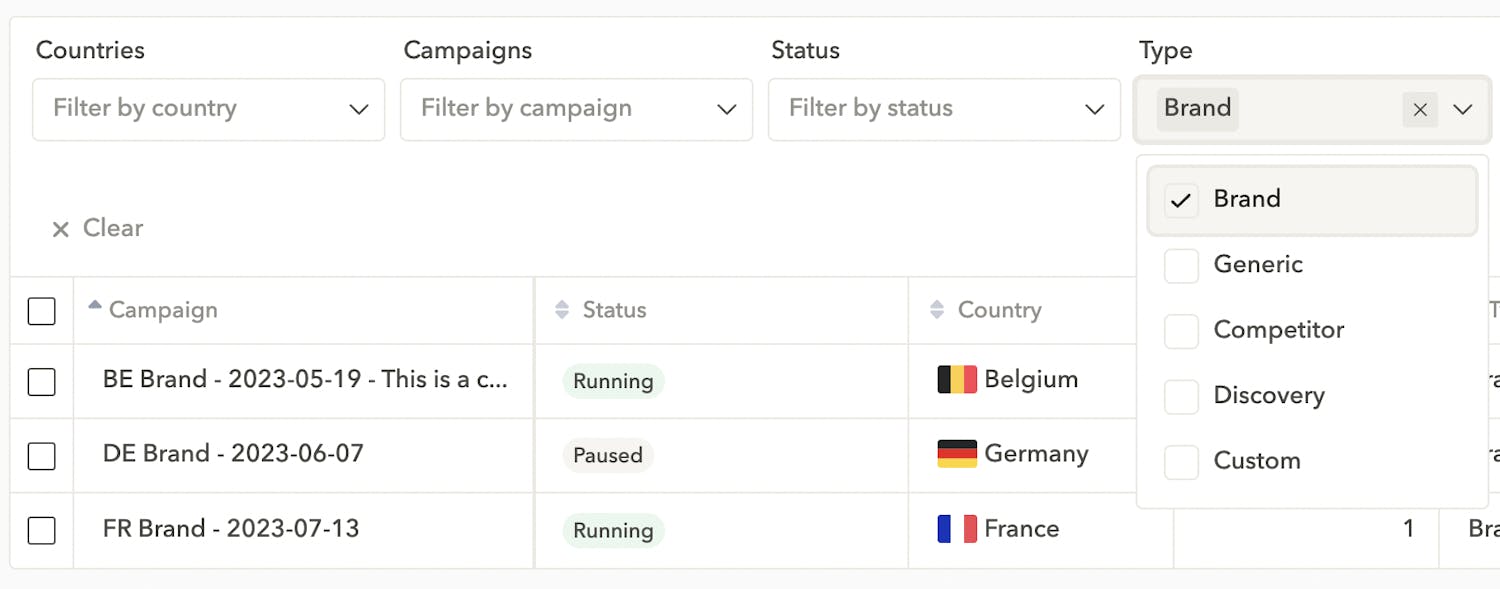Image resolution: width=1500 pixels, height=589 pixels.
Task: Click the Belgium flag icon
Action: 956,379
